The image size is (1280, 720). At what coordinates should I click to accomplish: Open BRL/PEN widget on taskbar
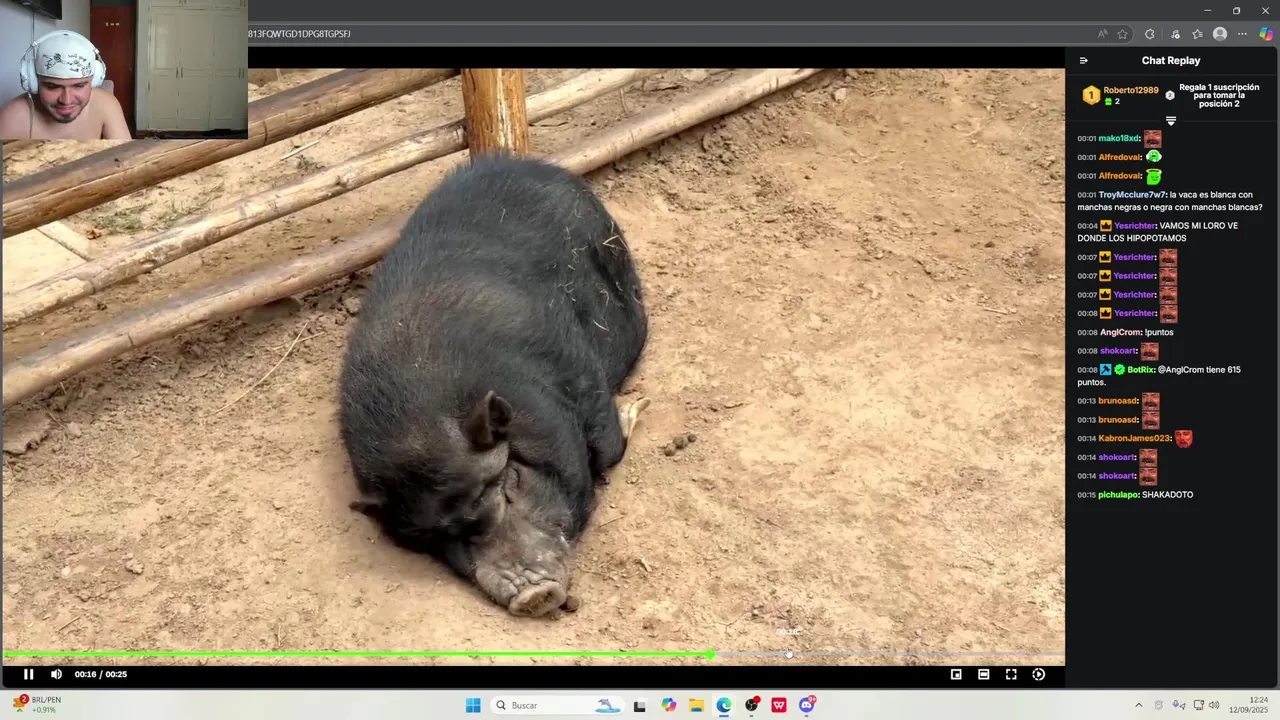(36, 705)
